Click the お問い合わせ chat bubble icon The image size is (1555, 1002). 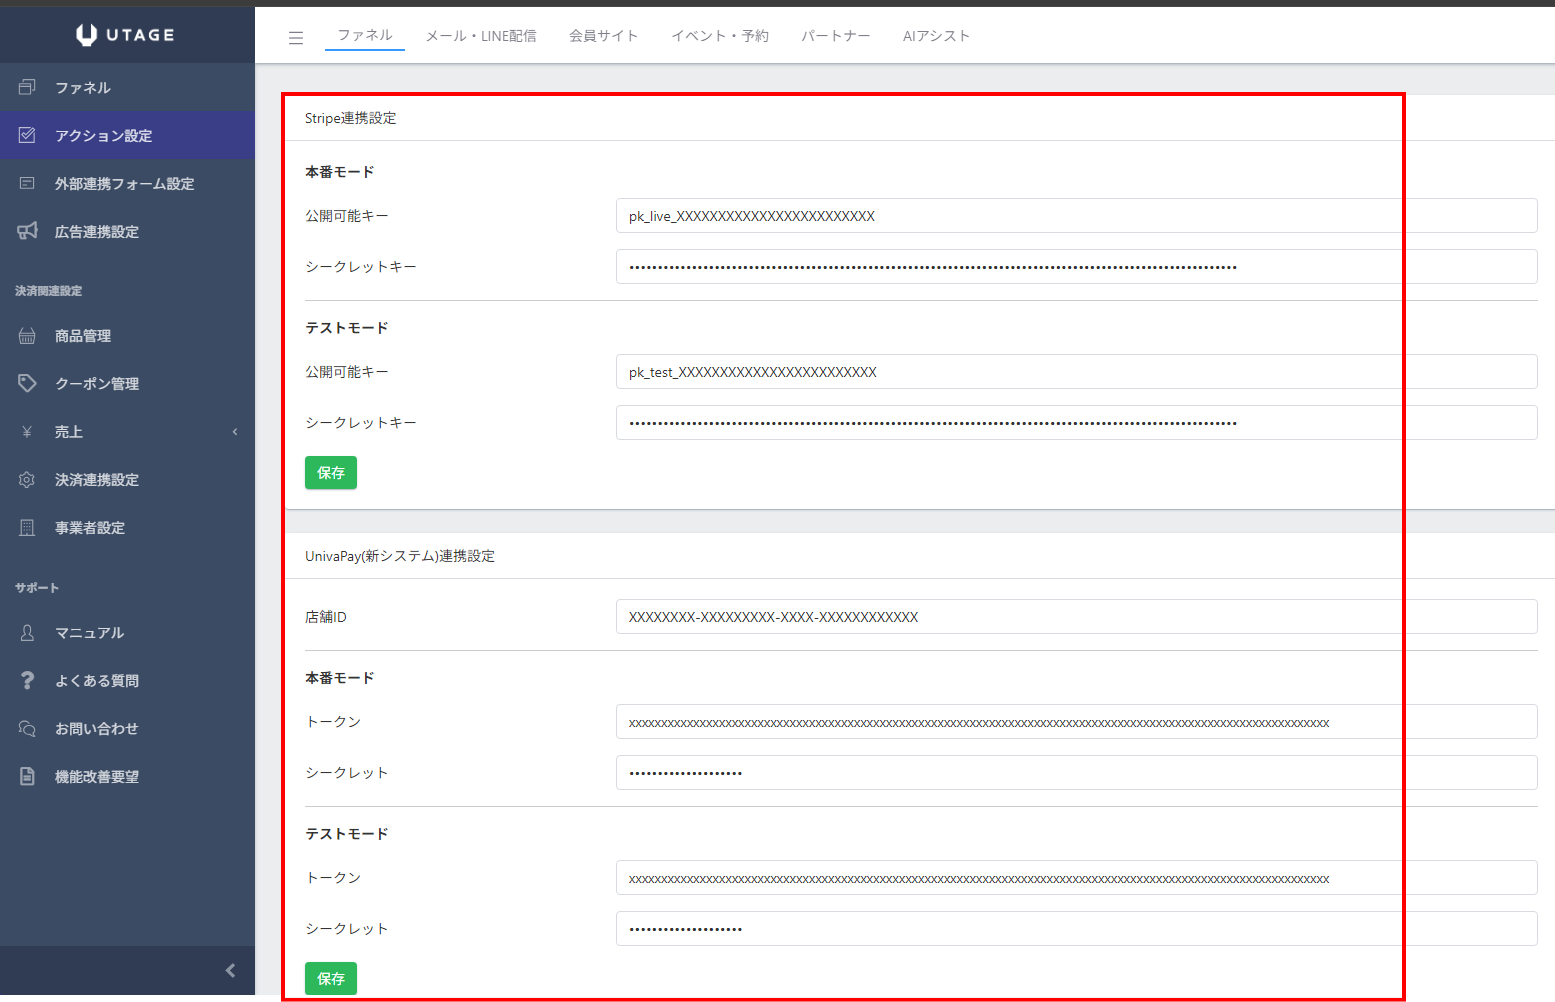coord(27,728)
